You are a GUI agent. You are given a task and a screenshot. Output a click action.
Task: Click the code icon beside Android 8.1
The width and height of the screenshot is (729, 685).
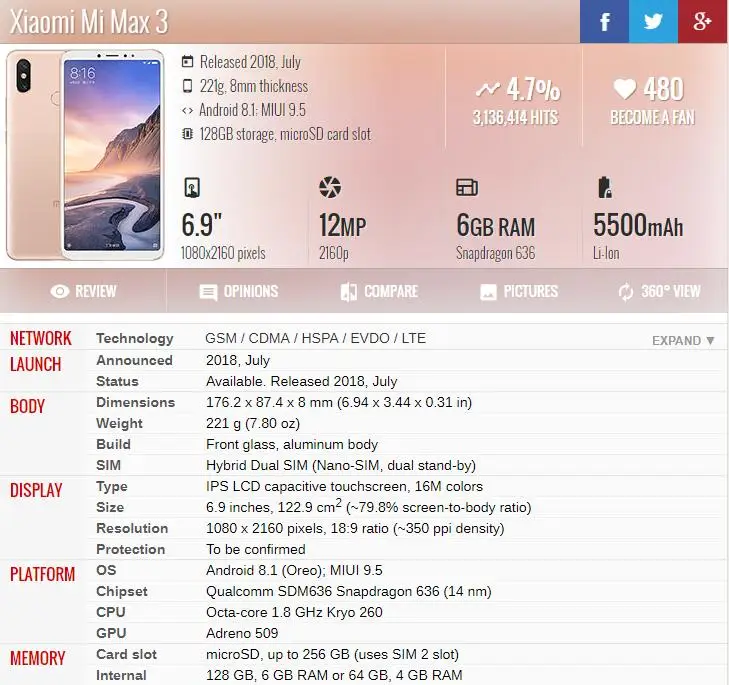point(187,111)
